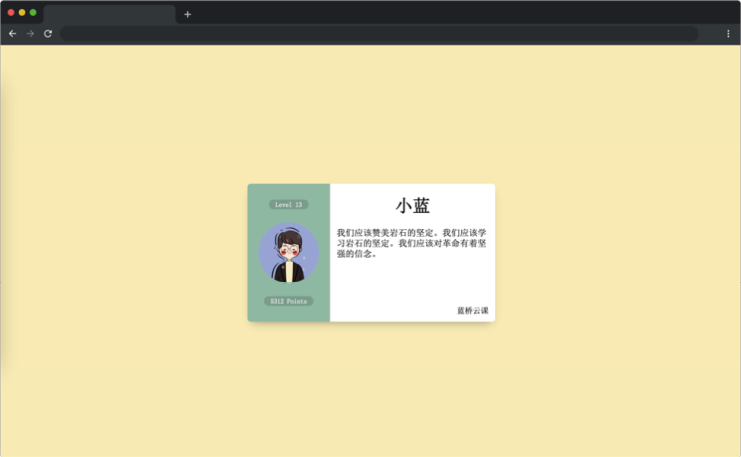Screen dimensions: 741x457
Task: Click the description paragraph about 岩石的坚定
Action: (x=411, y=243)
